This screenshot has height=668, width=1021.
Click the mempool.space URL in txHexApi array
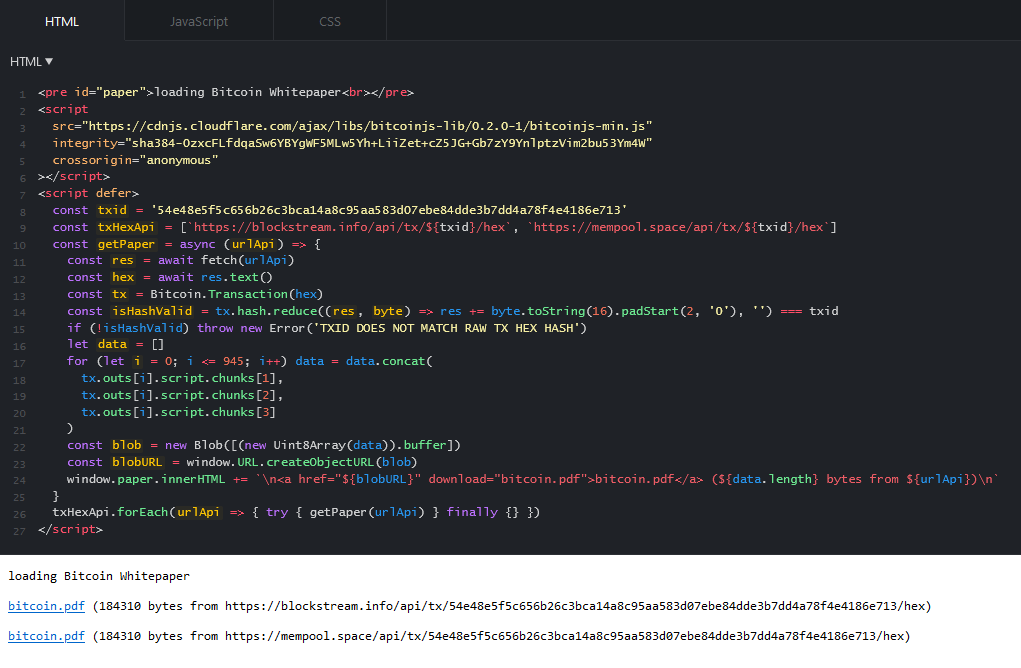[678, 227]
